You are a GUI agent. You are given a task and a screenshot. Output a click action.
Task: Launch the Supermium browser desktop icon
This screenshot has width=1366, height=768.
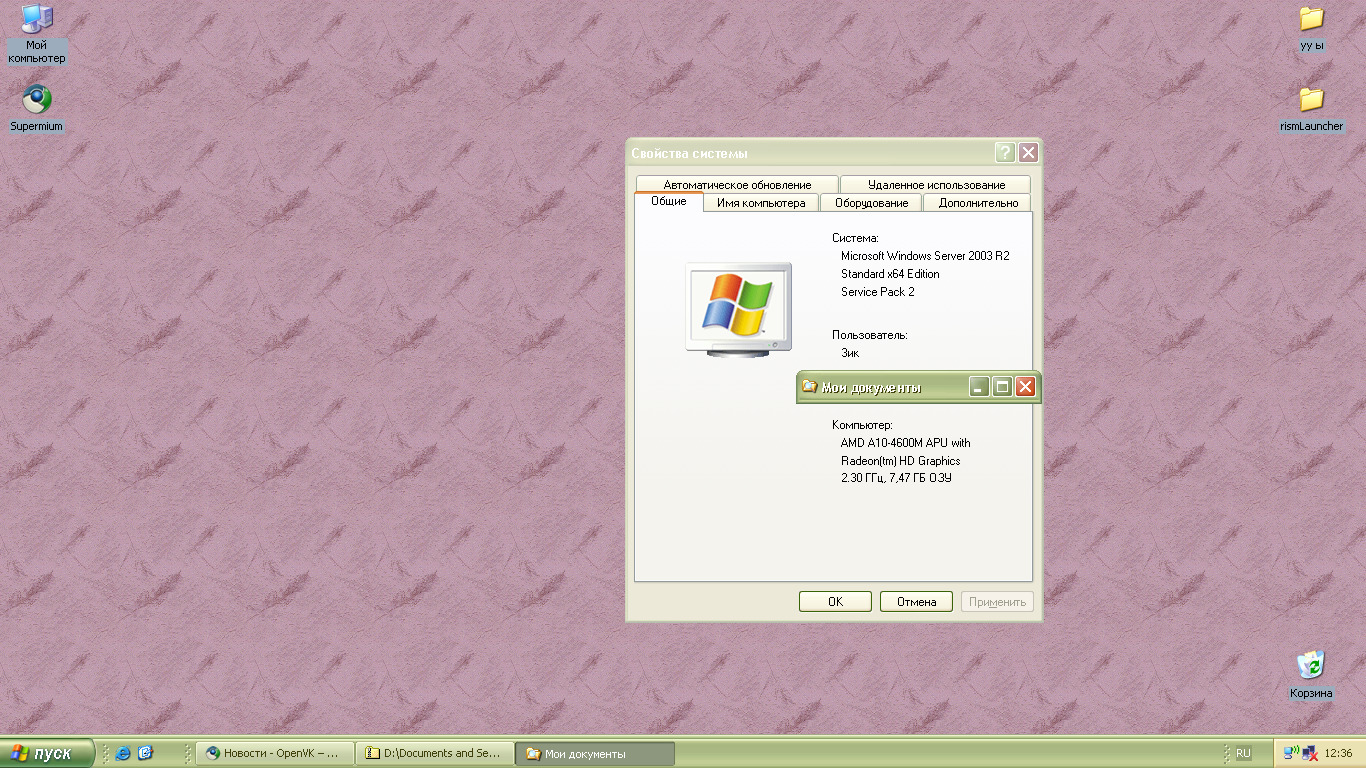point(37,109)
